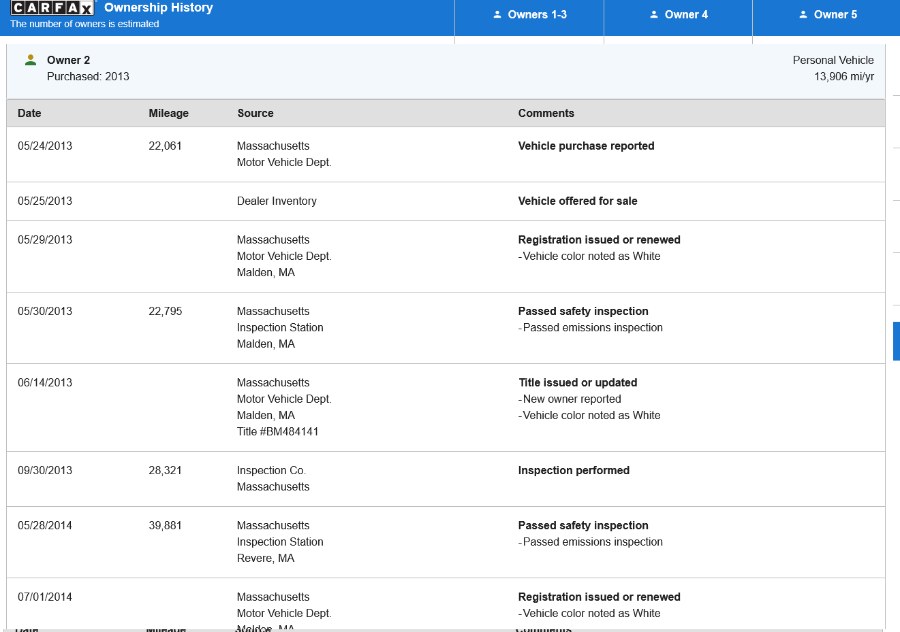
Task: Click the Source column header
Action: [255, 113]
